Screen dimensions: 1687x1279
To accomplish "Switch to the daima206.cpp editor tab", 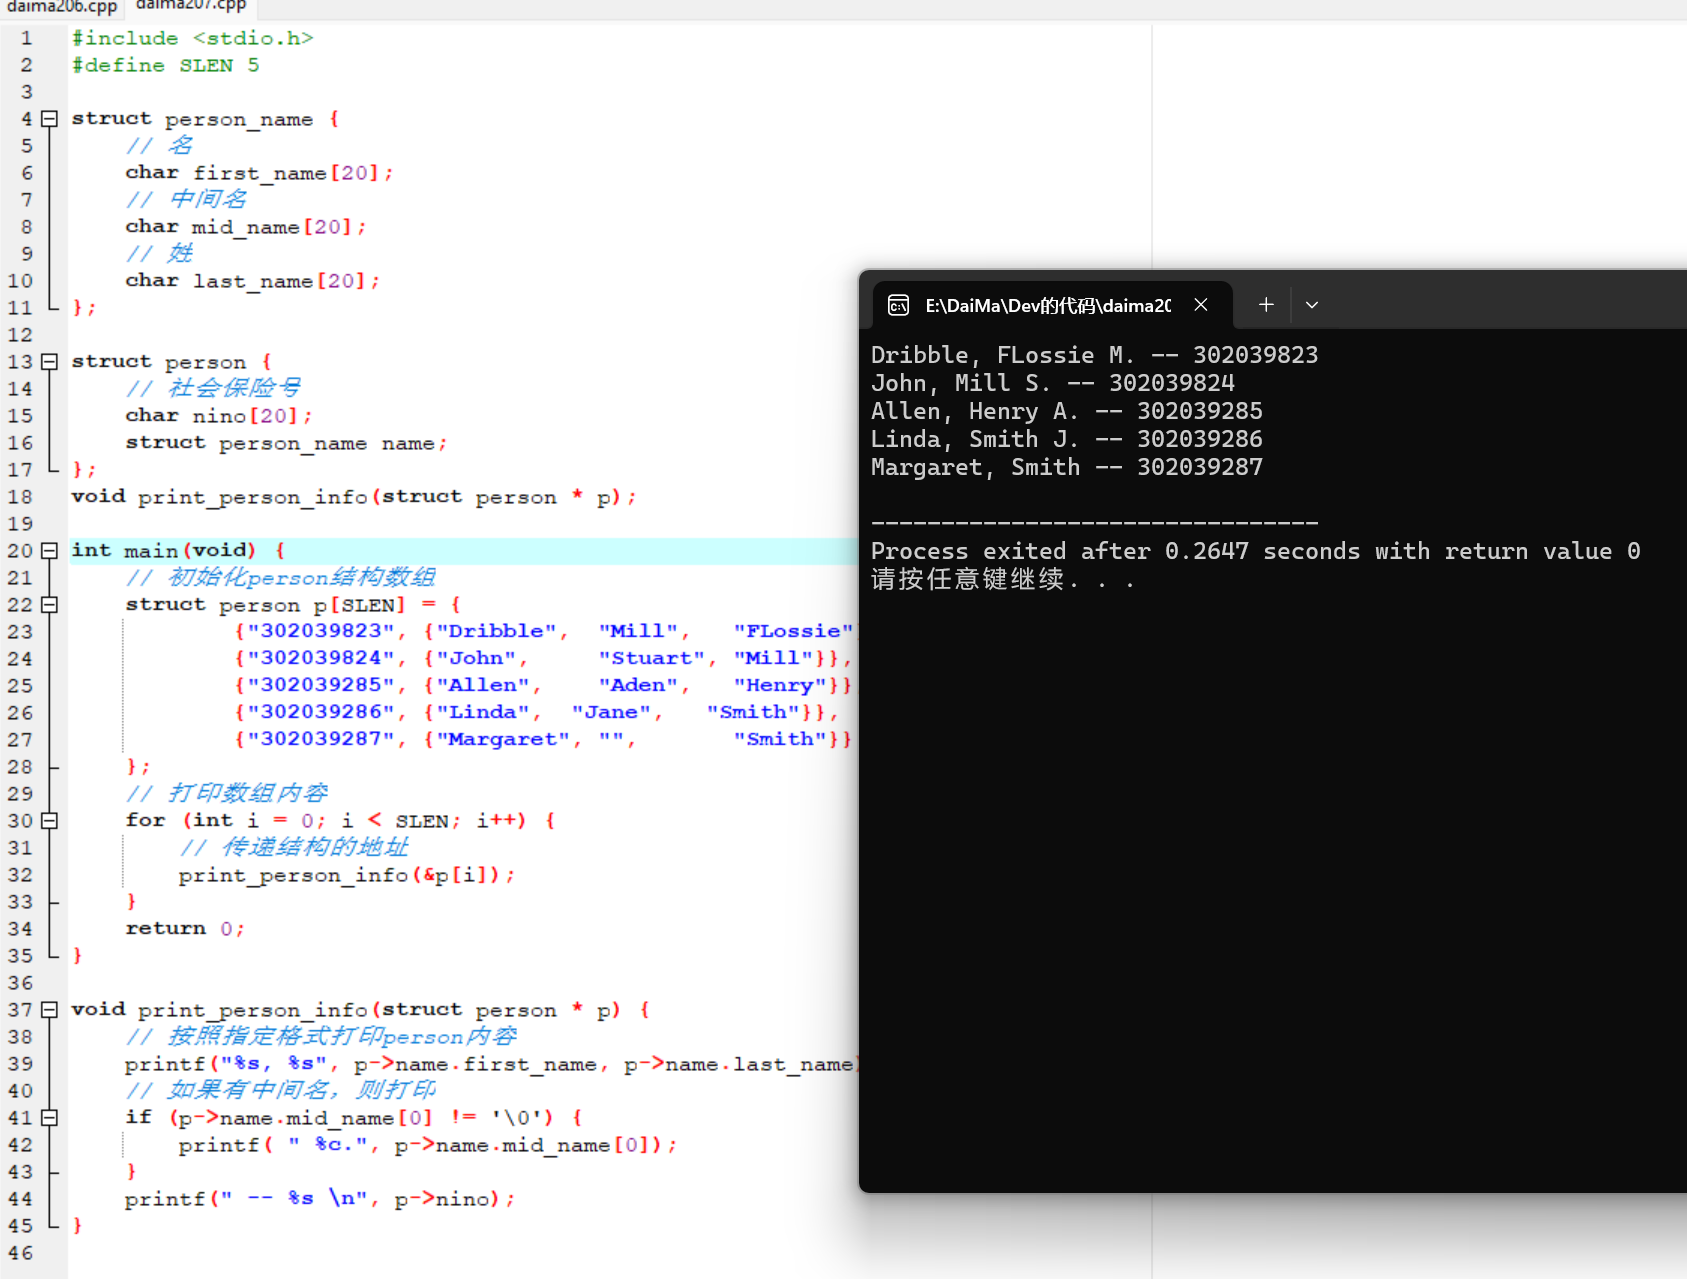I will click(62, 7).
